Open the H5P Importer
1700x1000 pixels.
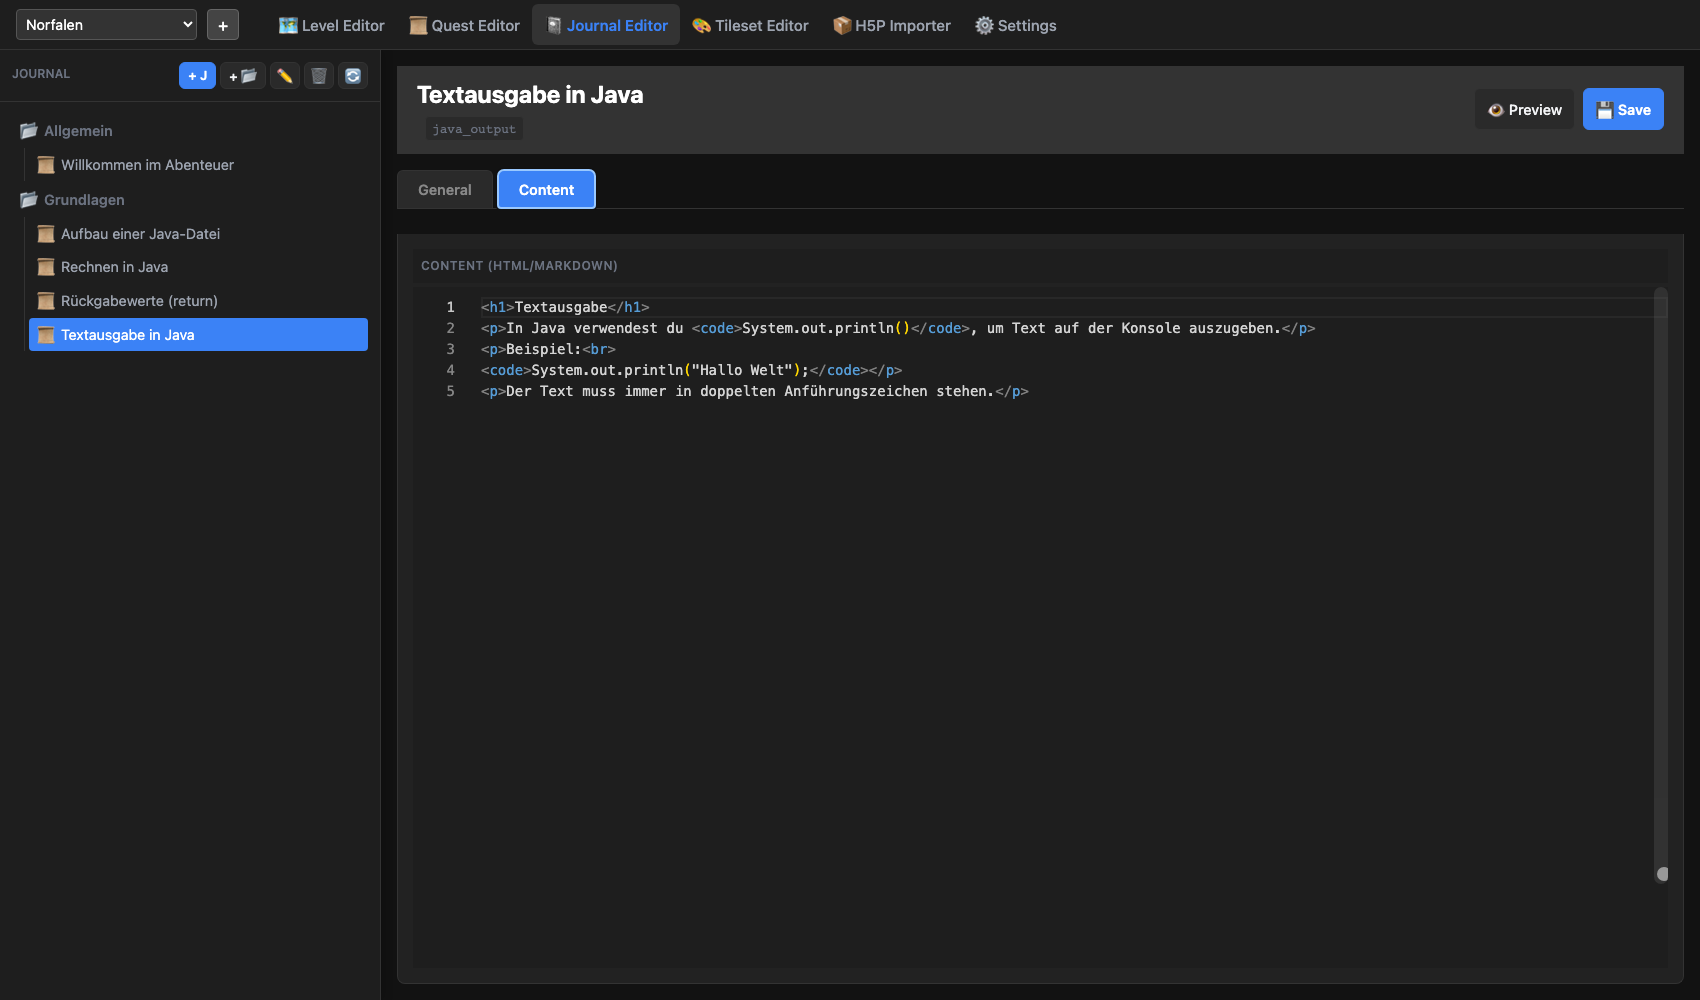coord(891,26)
